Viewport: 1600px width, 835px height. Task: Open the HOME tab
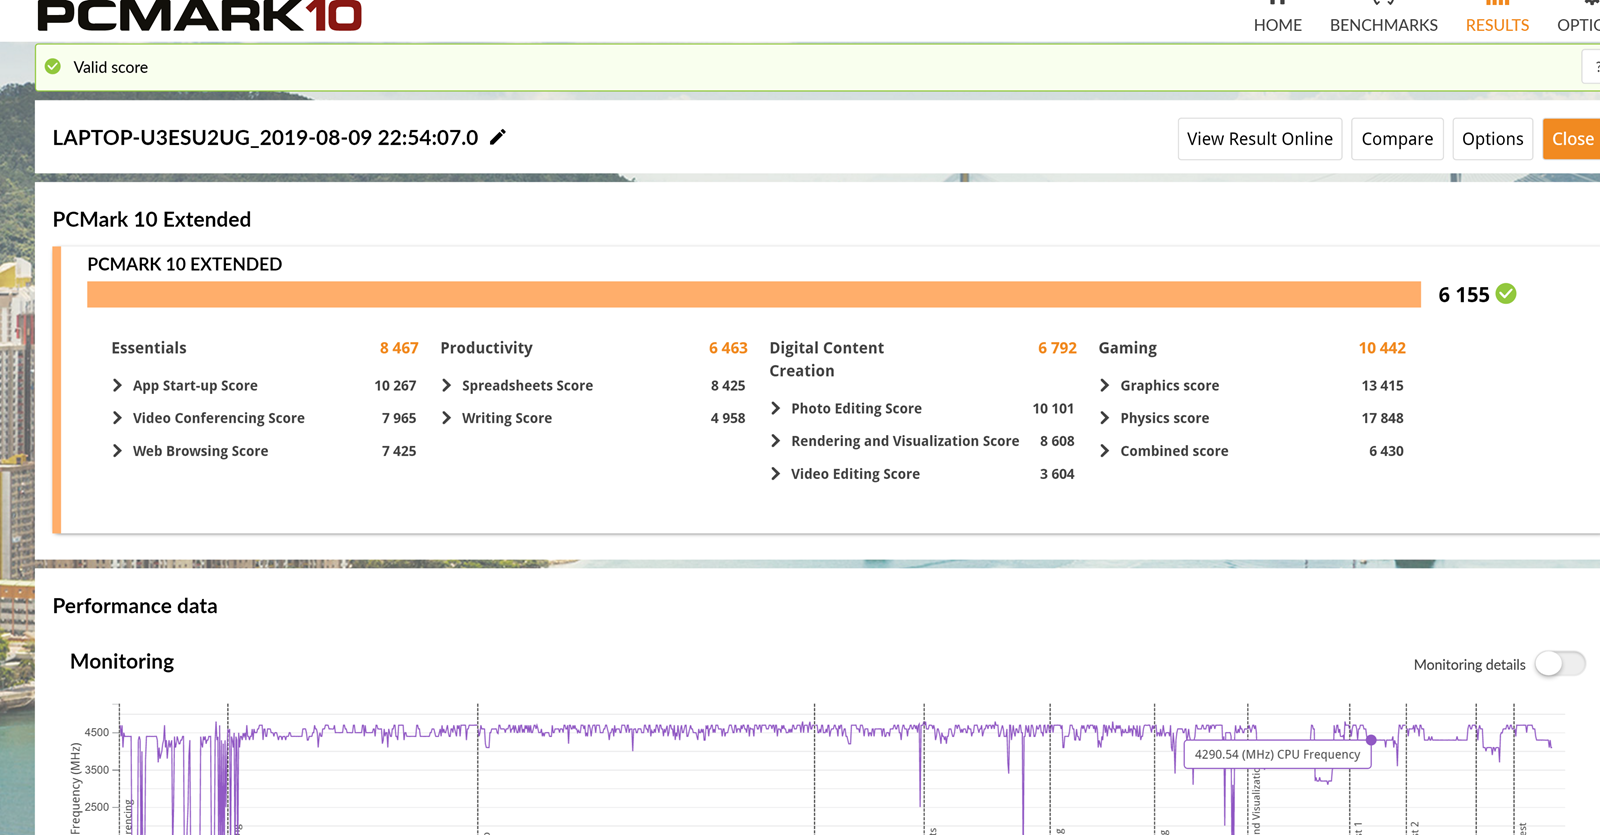tap(1277, 24)
